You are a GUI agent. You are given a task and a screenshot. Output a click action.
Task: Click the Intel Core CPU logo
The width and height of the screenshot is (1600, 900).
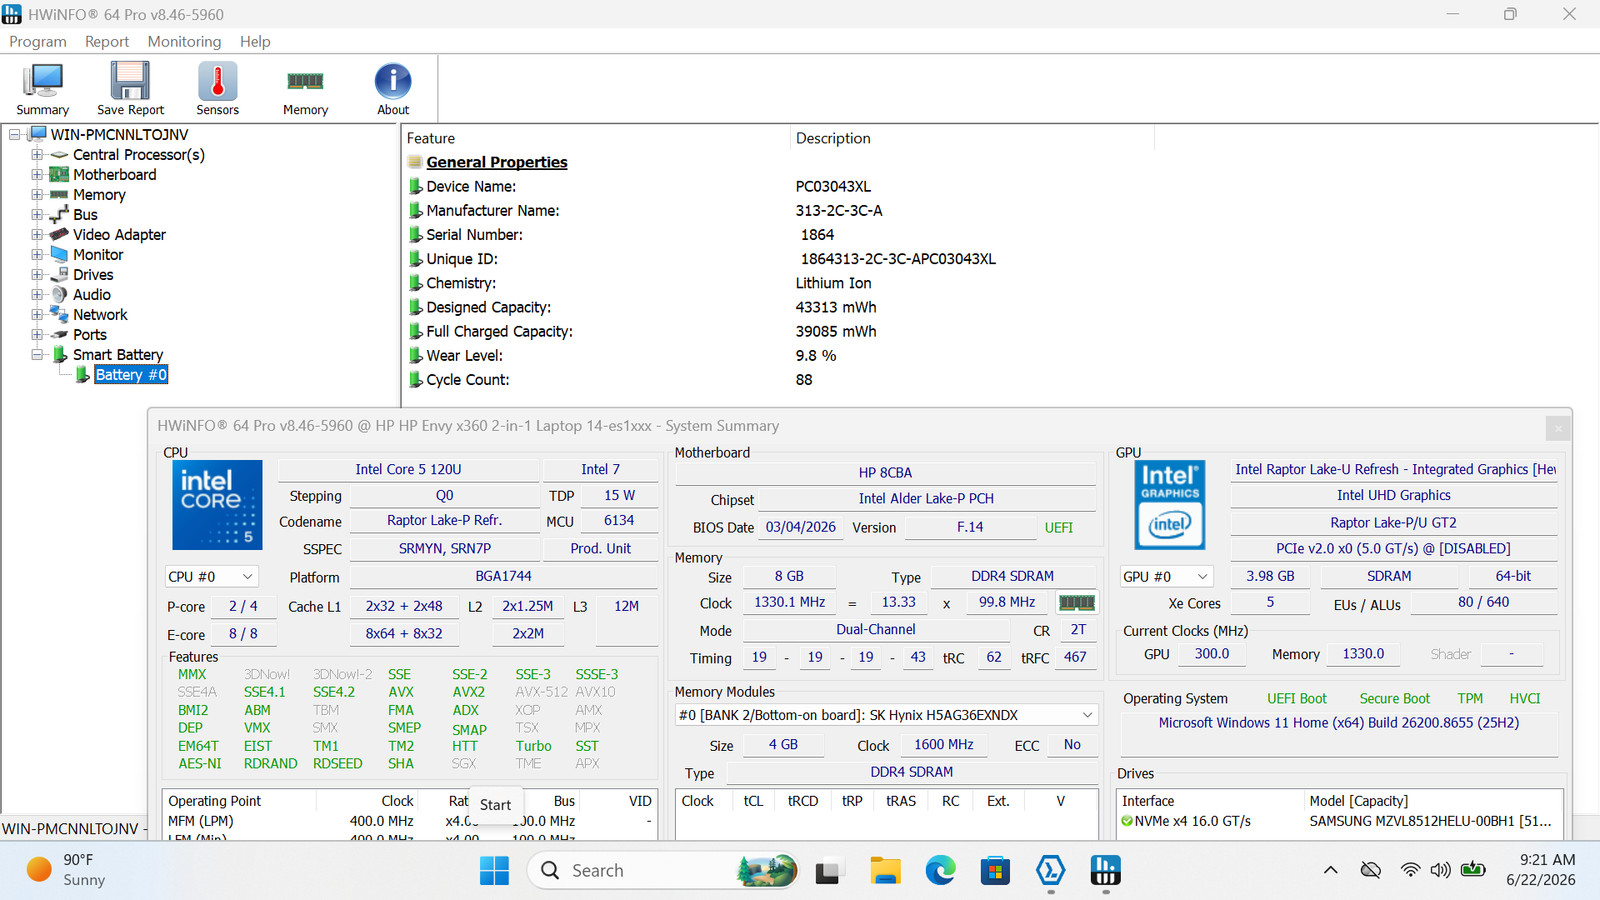[217, 505]
